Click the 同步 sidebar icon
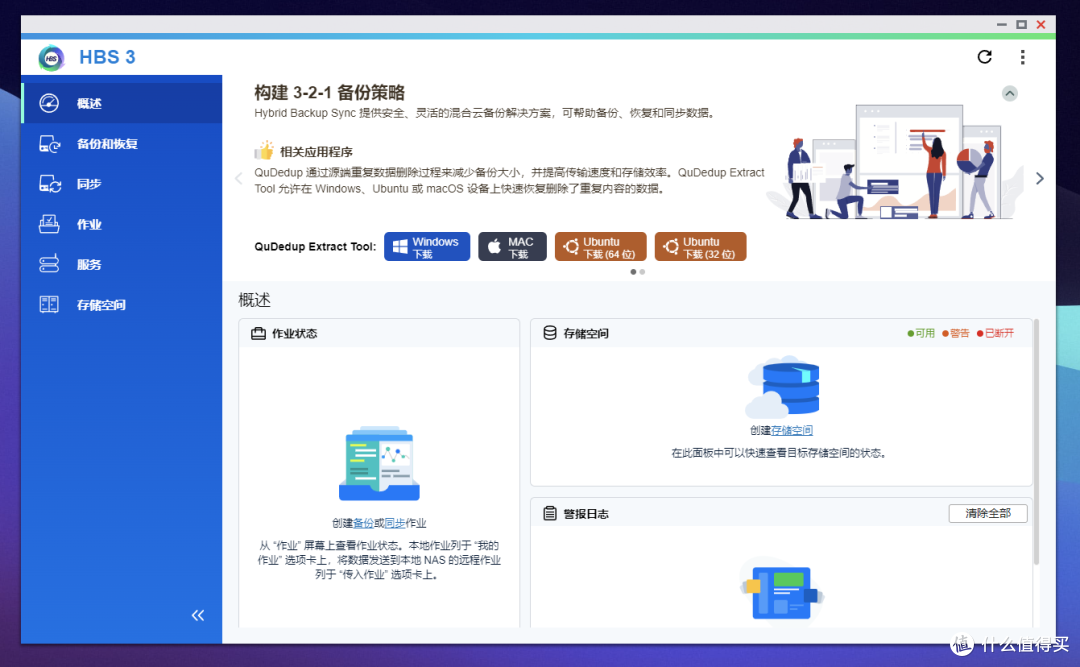This screenshot has height=667, width=1080. [x=50, y=184]
